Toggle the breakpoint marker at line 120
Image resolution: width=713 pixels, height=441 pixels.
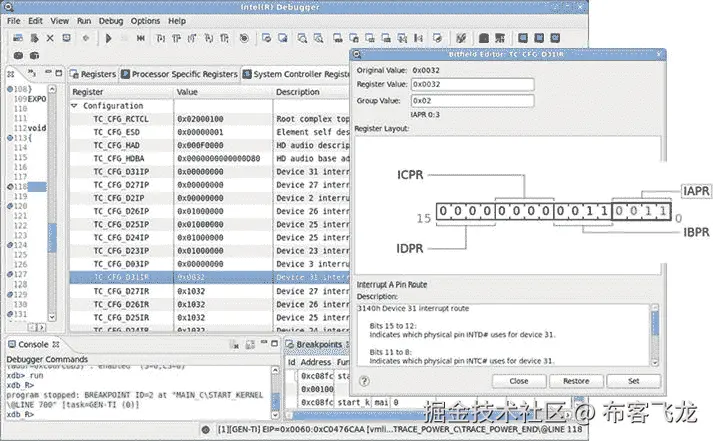10,206
